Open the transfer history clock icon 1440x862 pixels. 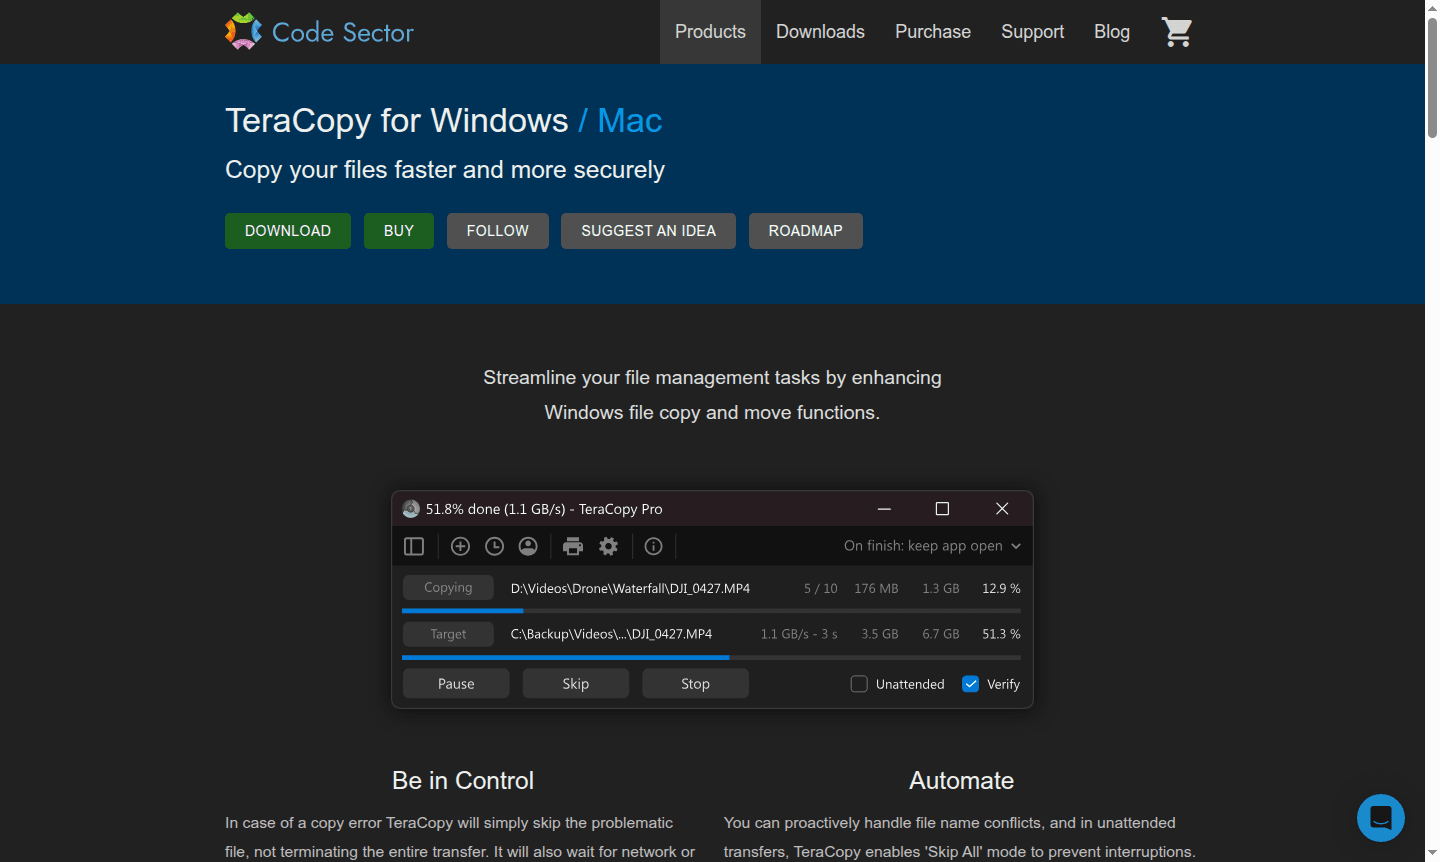click(494, 546)
